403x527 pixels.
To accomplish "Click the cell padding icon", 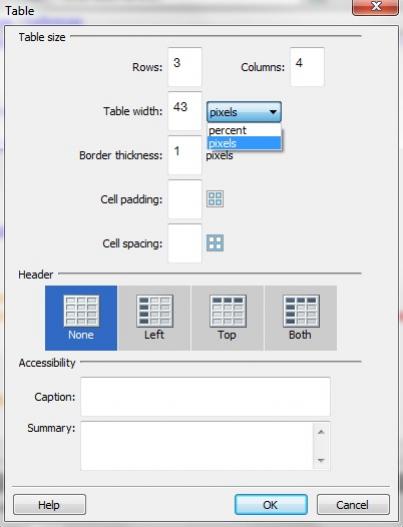I will pyautogui.click(x=215, y=199).
